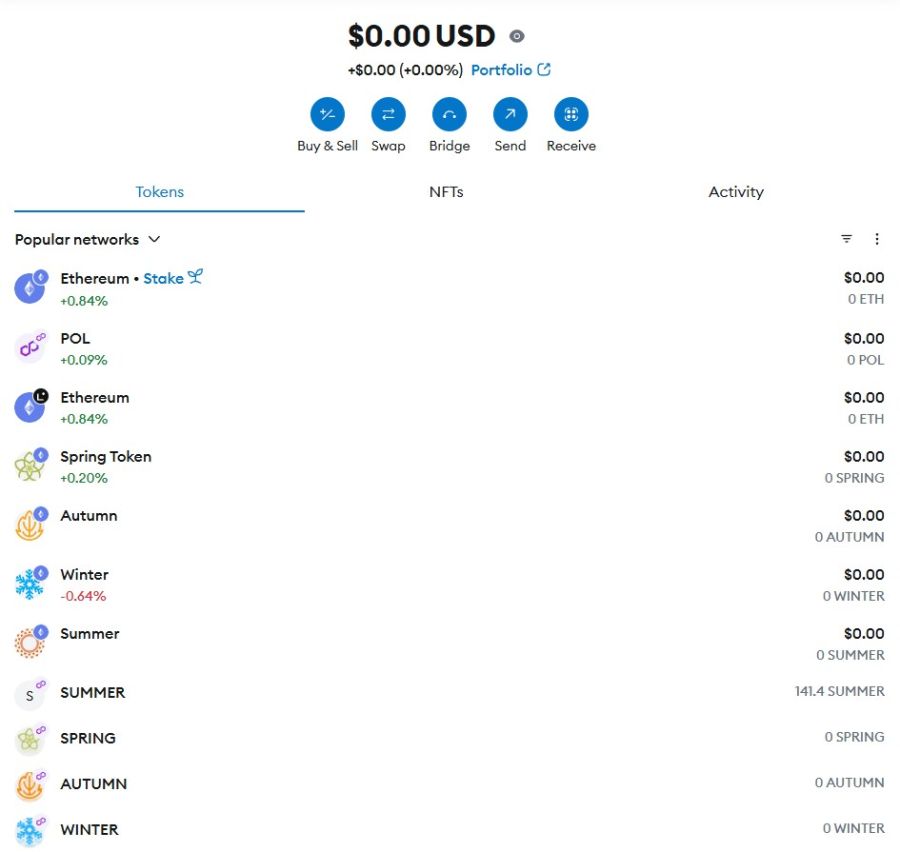Image resolution: width=900 pixels, height=852 pixels.
Task: Hide the balance with eye icon
Action: coord(517,37)
